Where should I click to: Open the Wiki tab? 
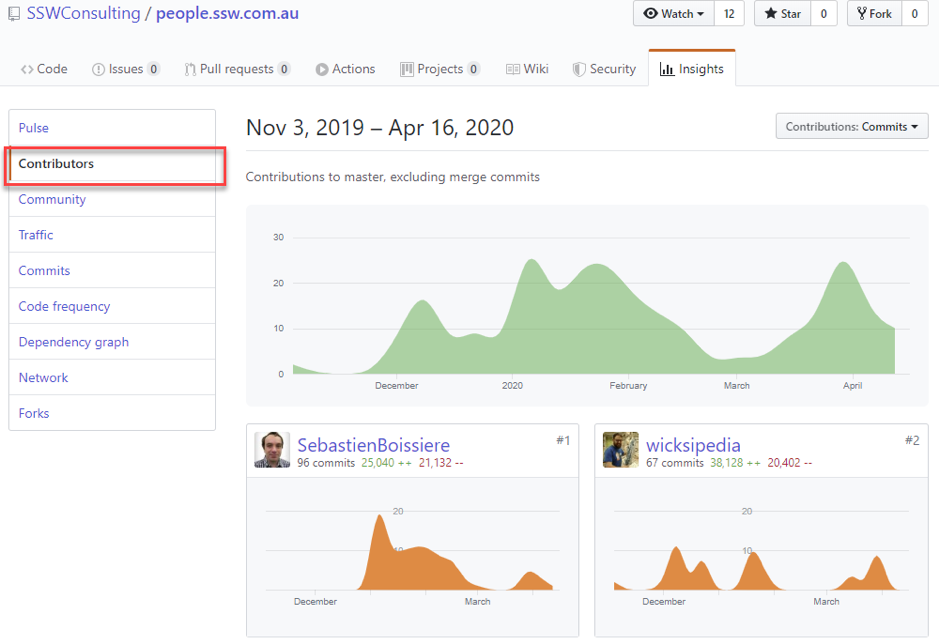(x=527, y=69)
